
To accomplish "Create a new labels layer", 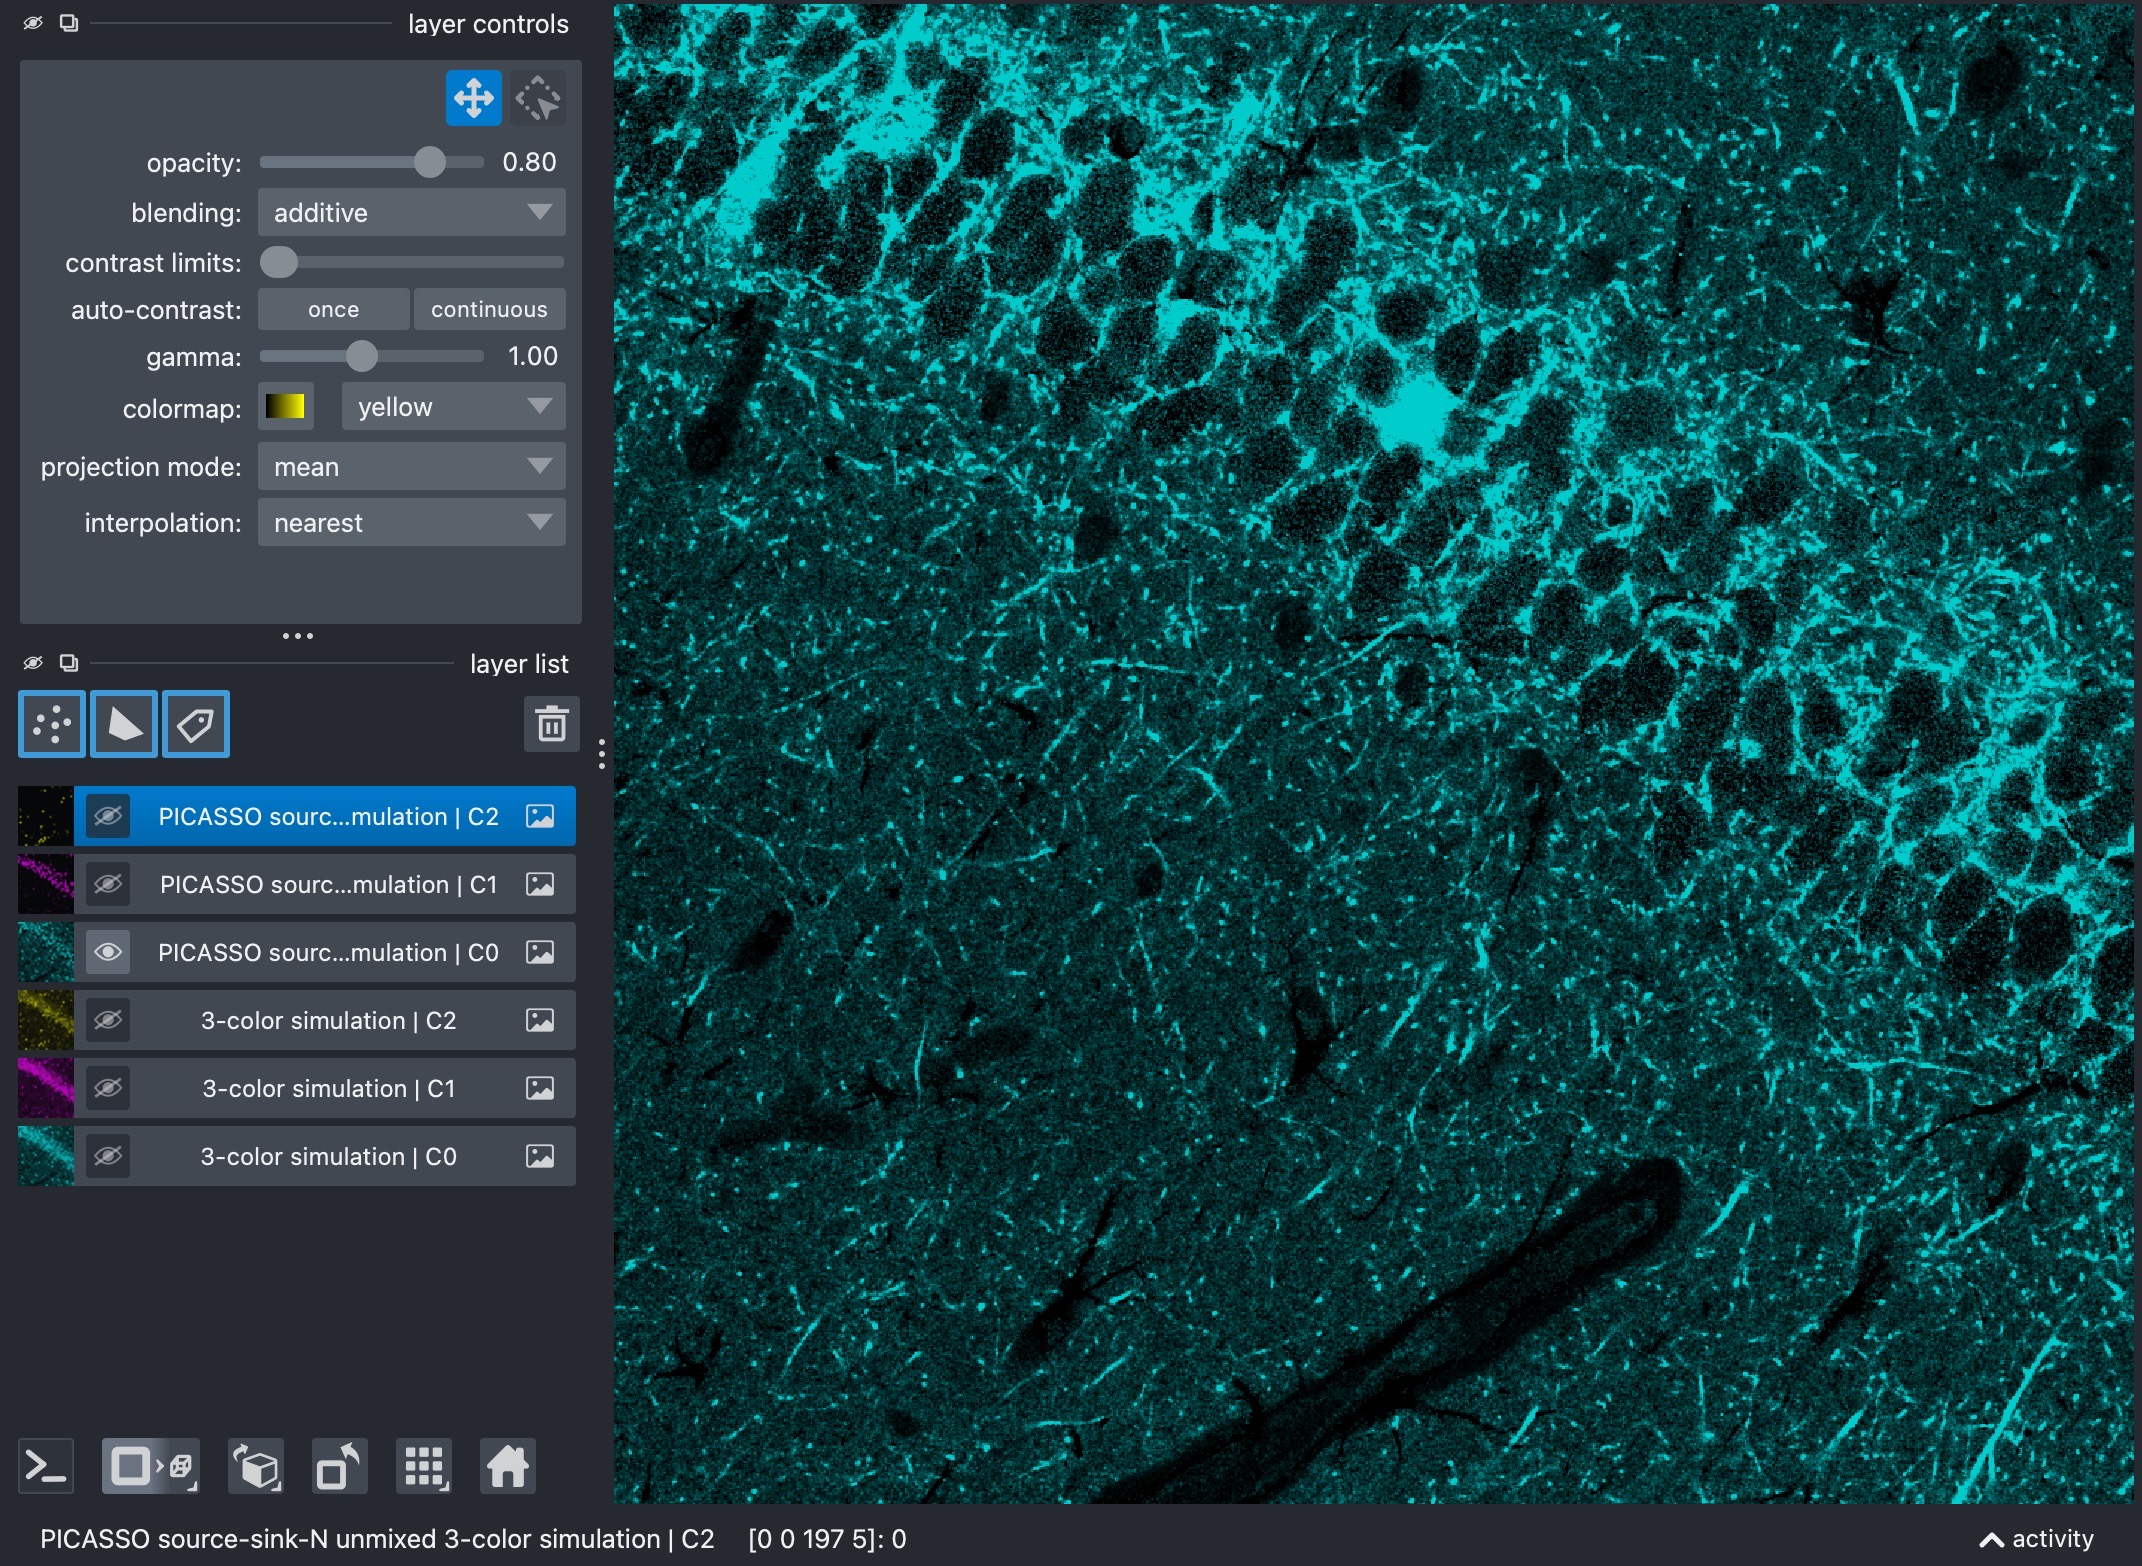I will click(196, 724).
